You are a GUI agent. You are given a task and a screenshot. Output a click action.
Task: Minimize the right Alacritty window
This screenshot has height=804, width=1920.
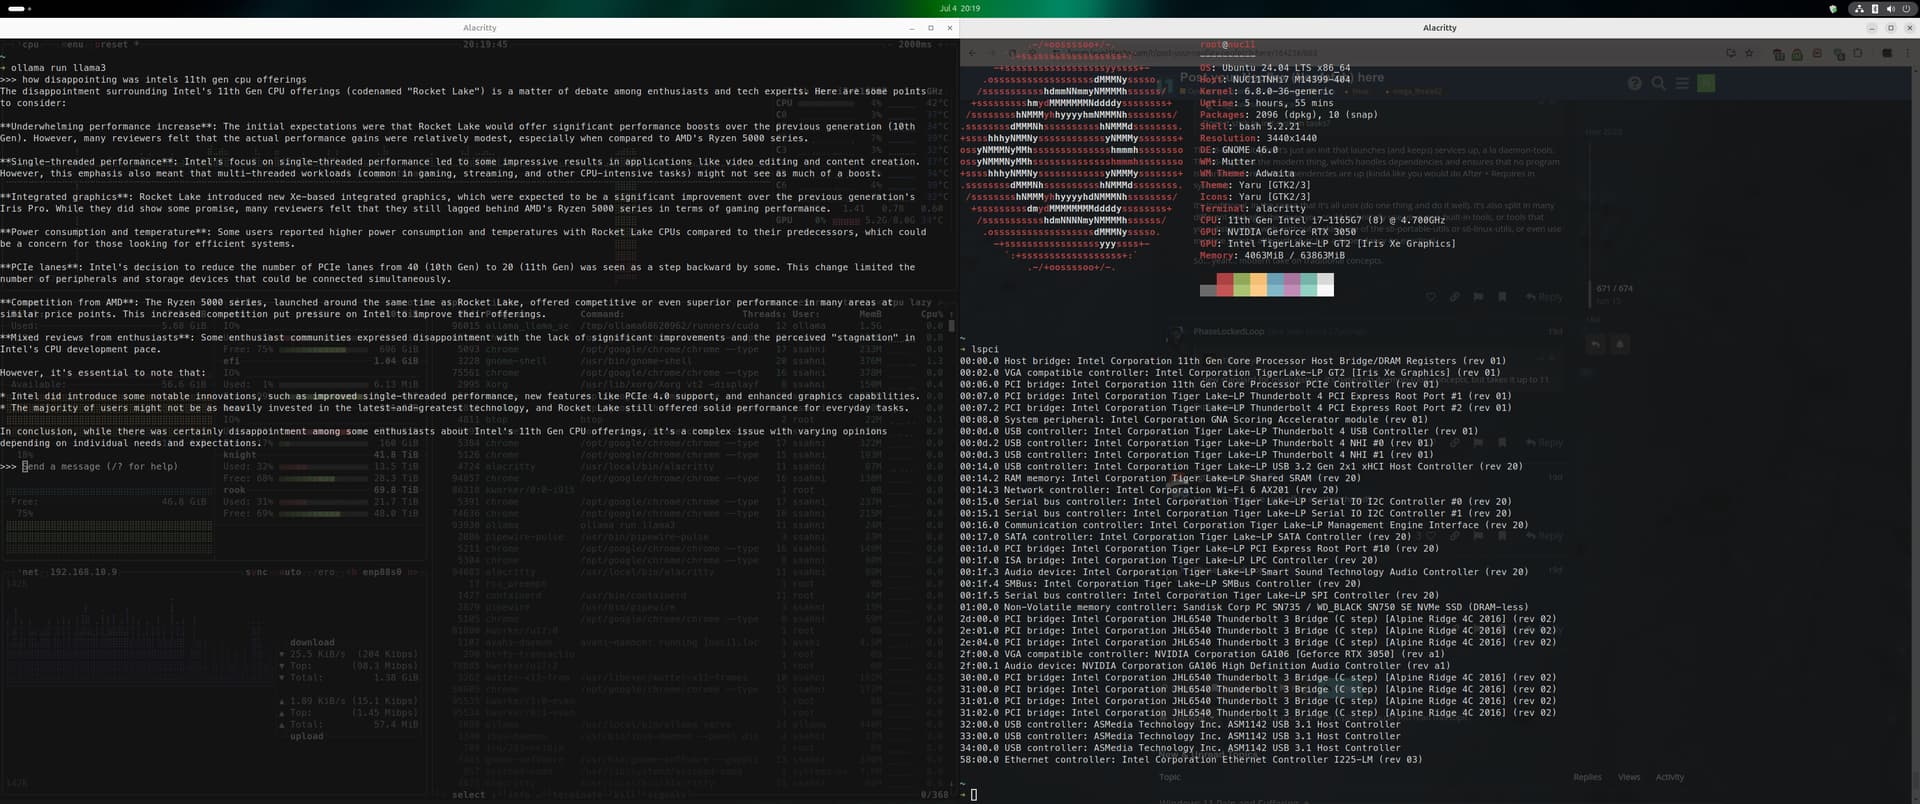click(1871, 28)
